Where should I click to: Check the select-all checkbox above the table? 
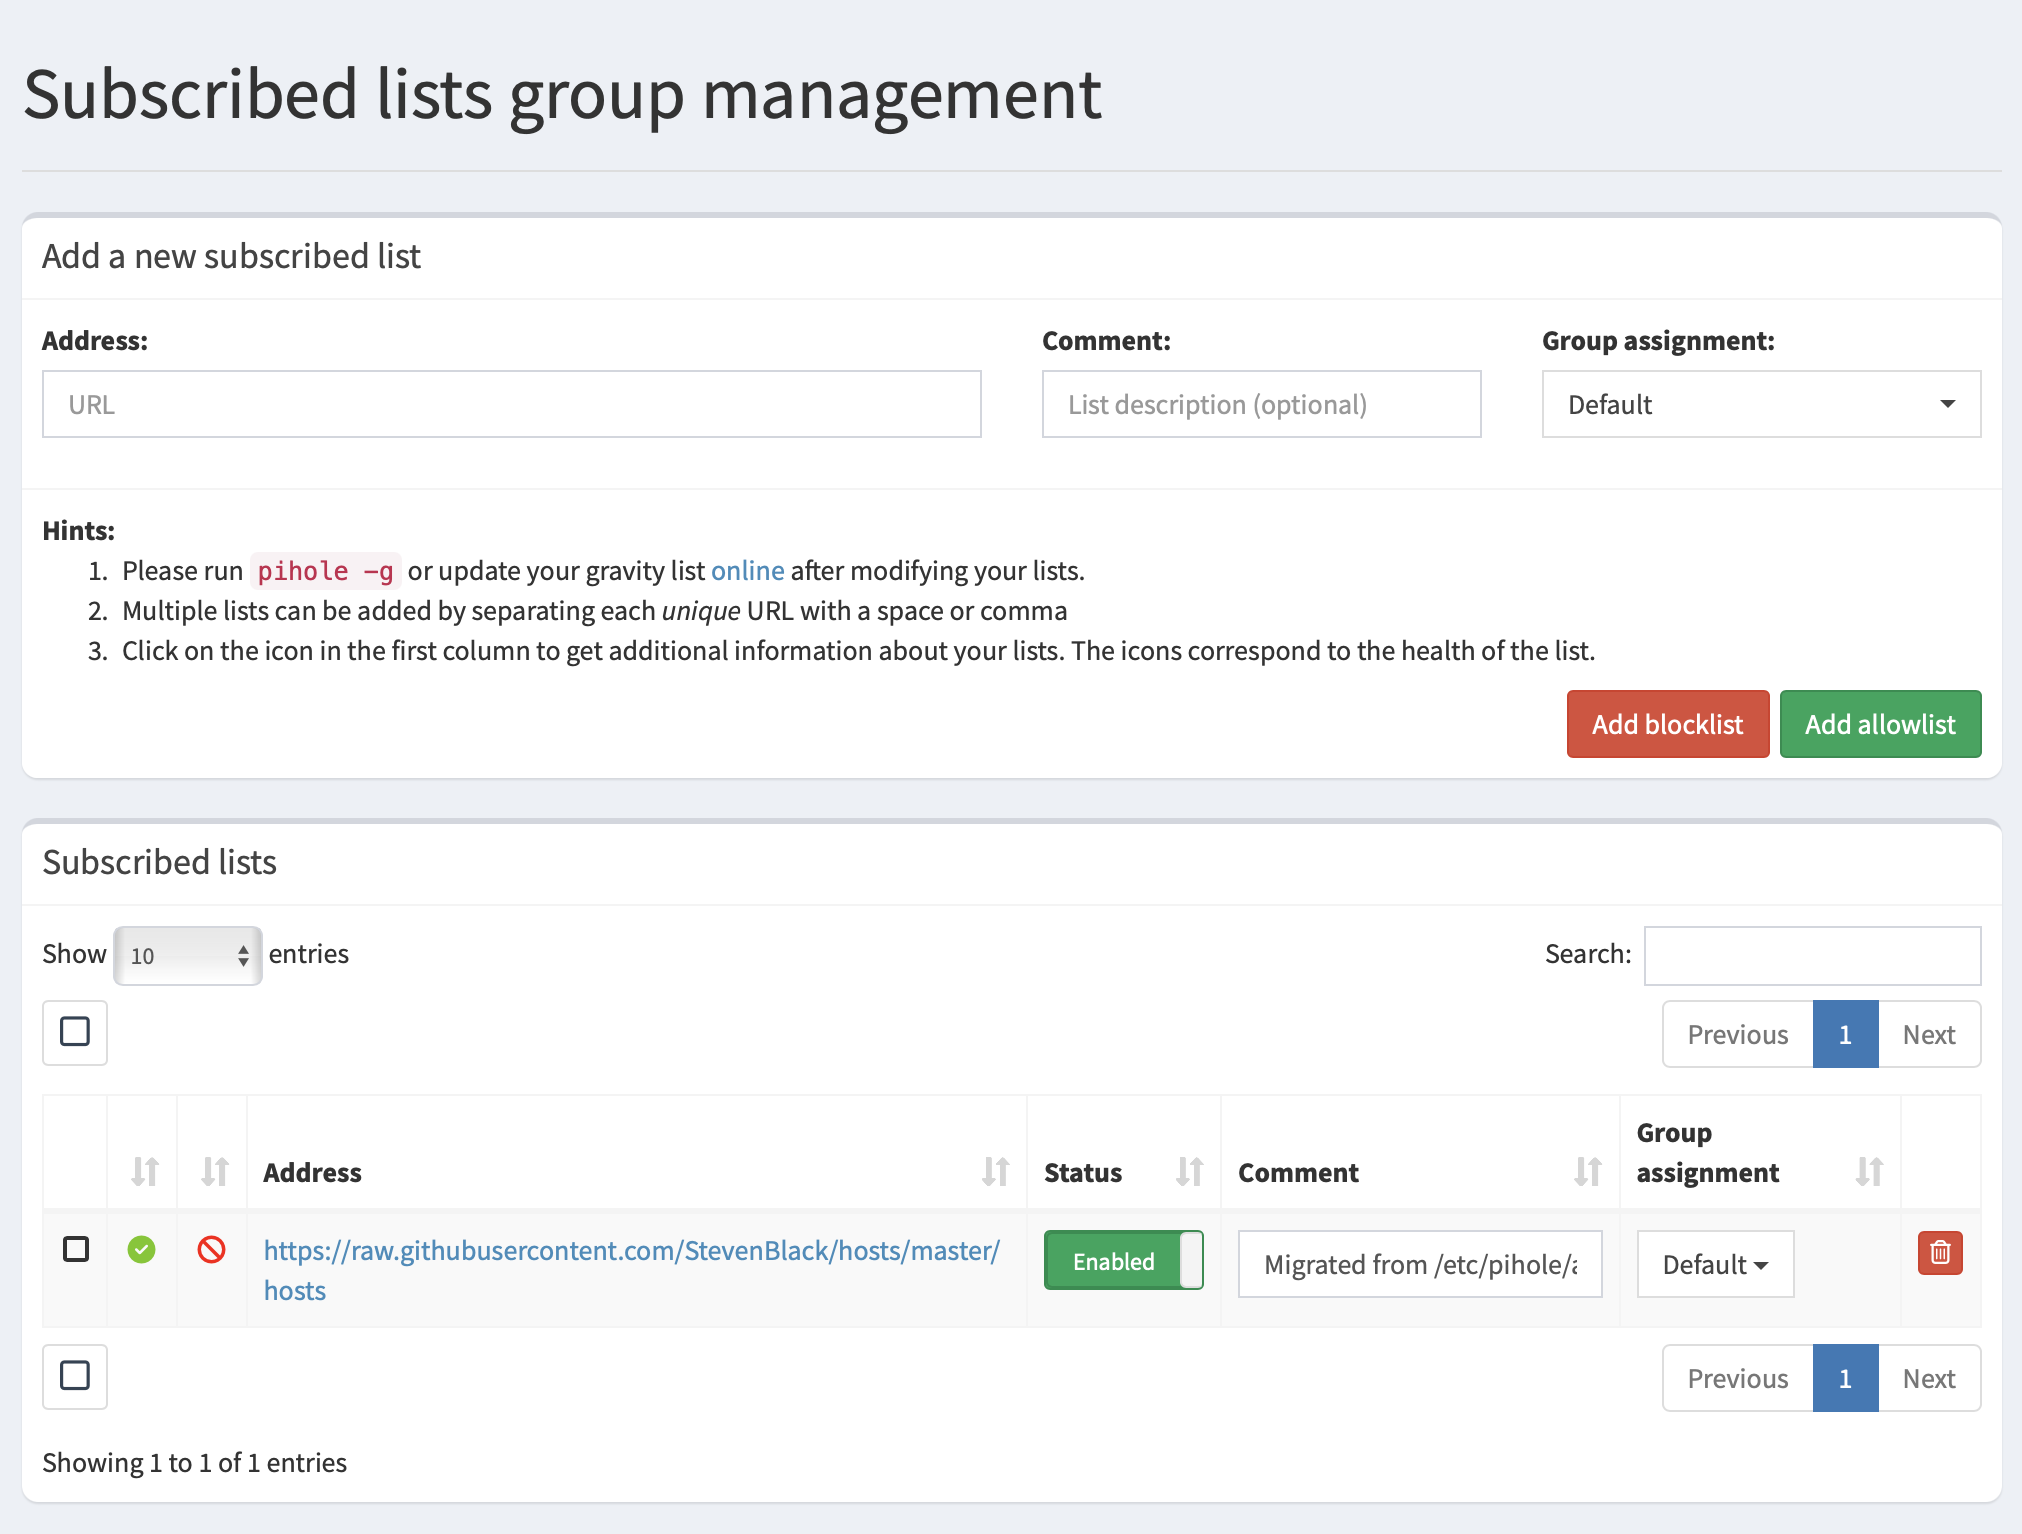click(74, 1032)
